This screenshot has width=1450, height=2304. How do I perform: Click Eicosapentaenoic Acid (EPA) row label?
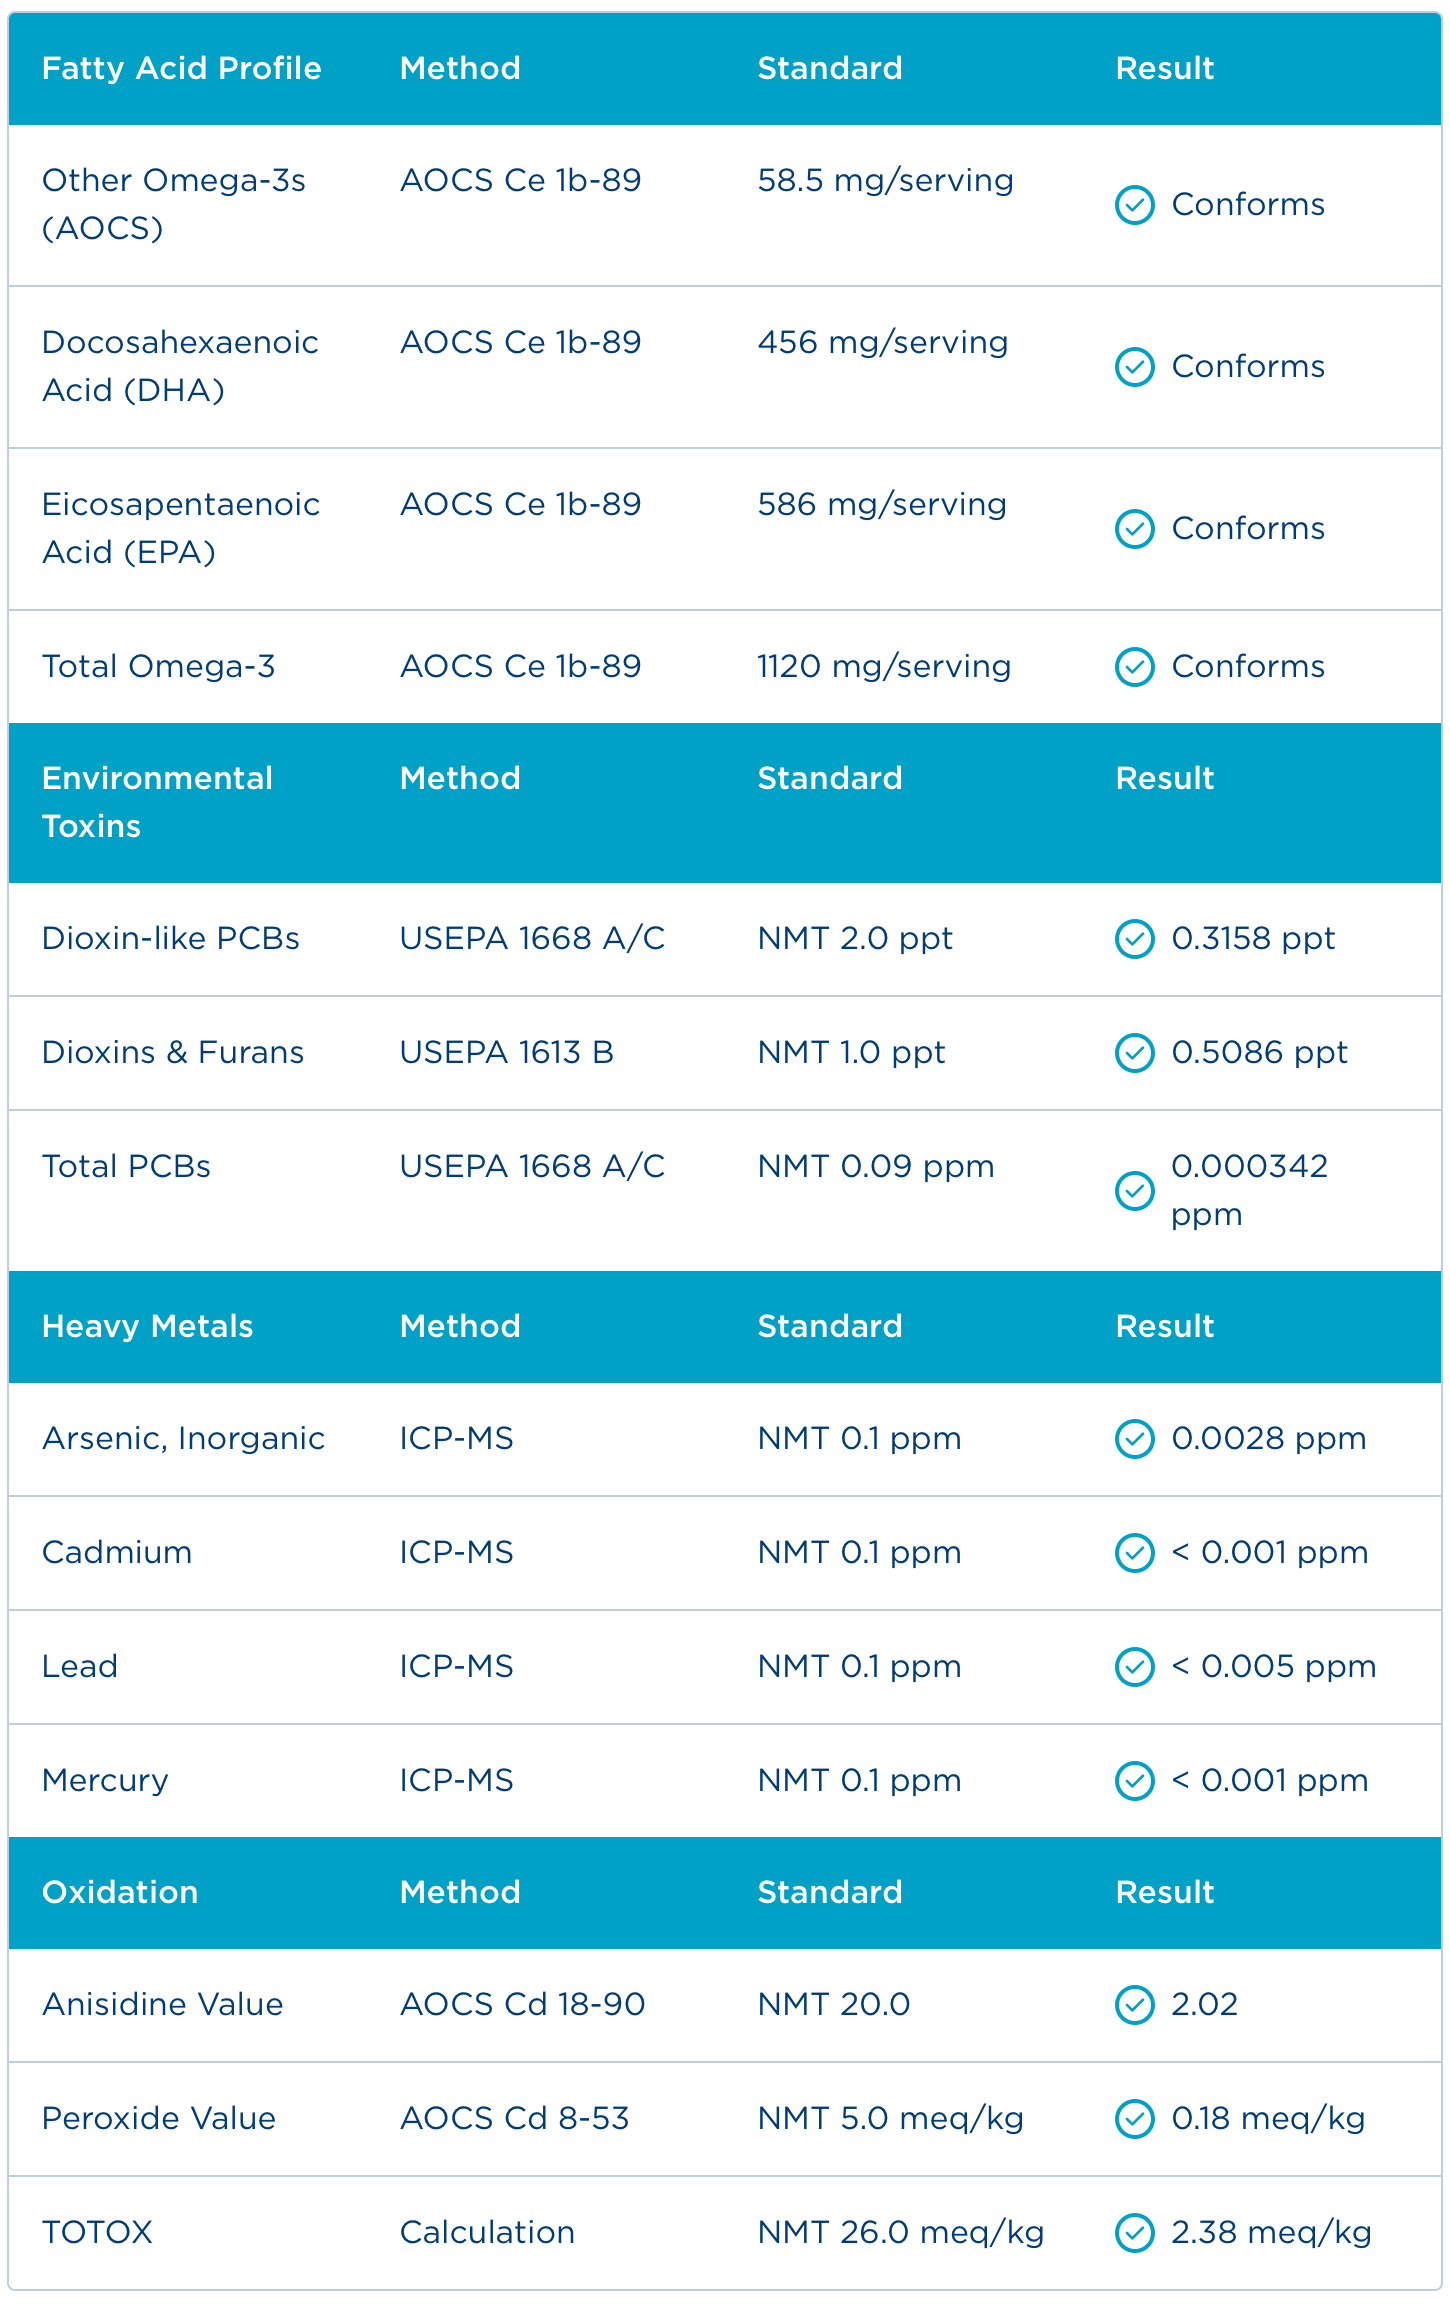pos(181,528)
